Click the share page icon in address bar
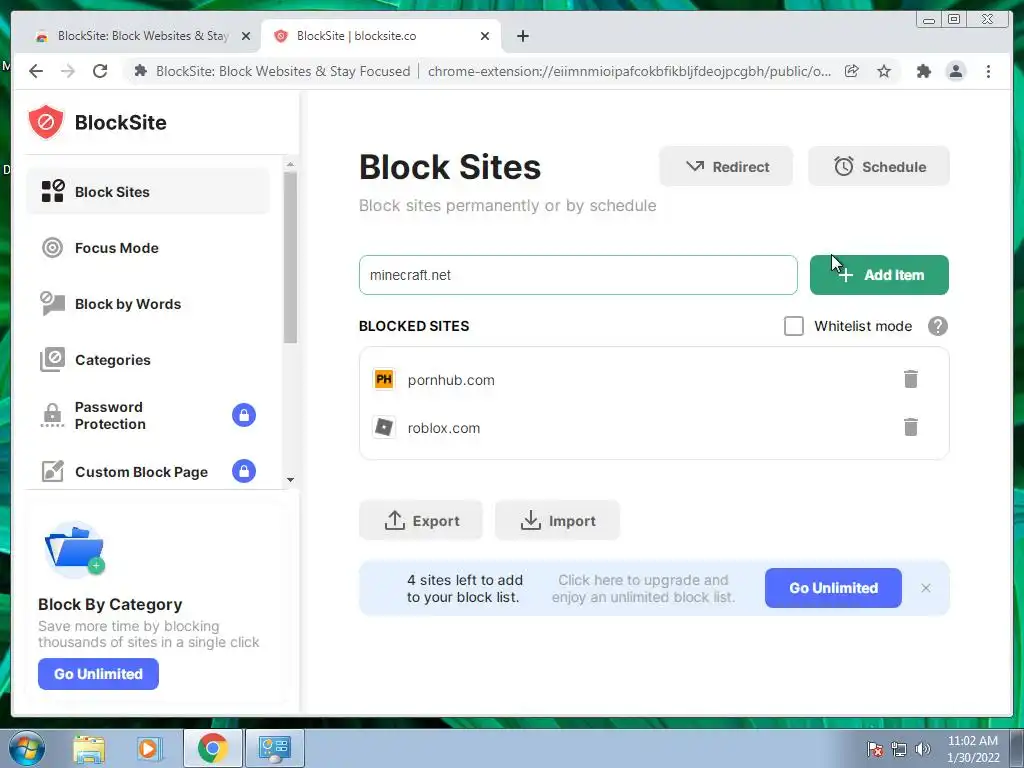The image size is (1024, 768). click(852, 71)
